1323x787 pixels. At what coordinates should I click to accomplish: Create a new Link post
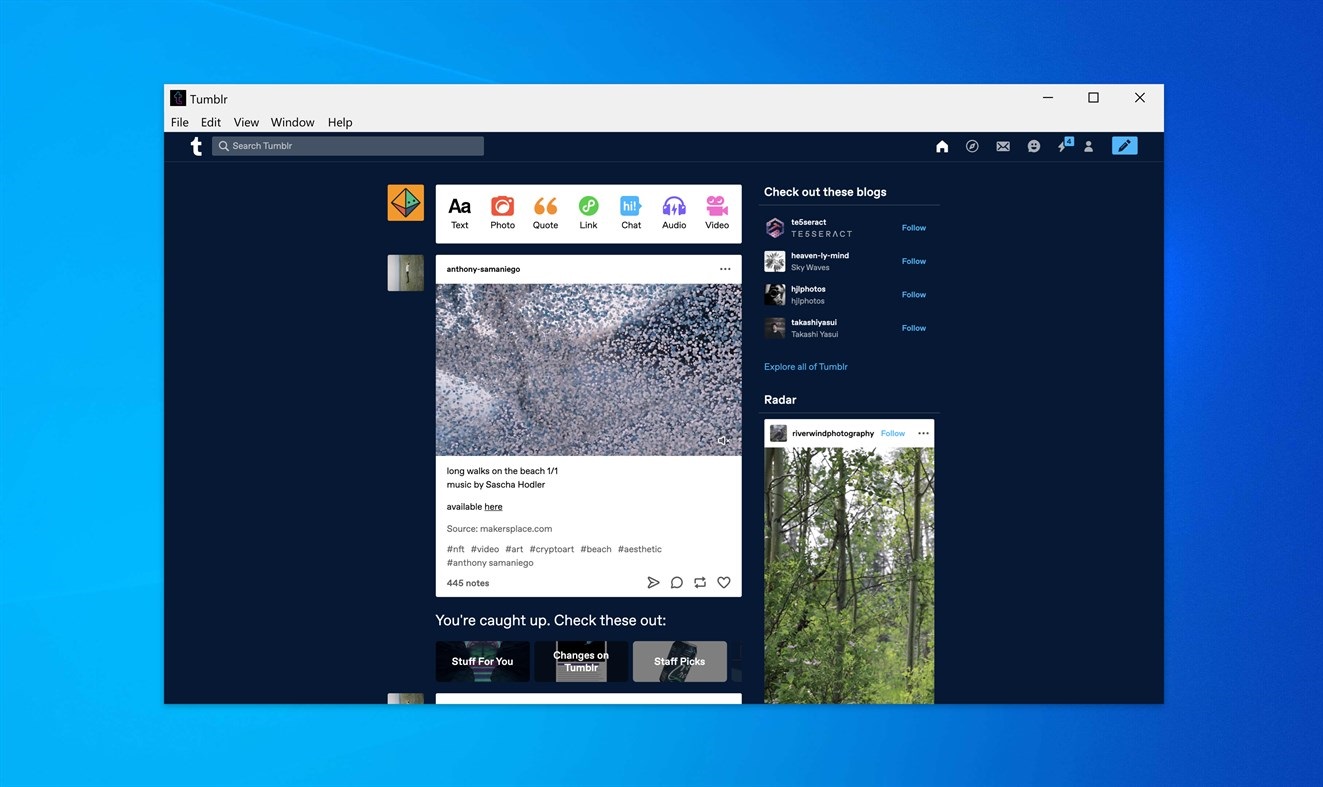point(588,212)
